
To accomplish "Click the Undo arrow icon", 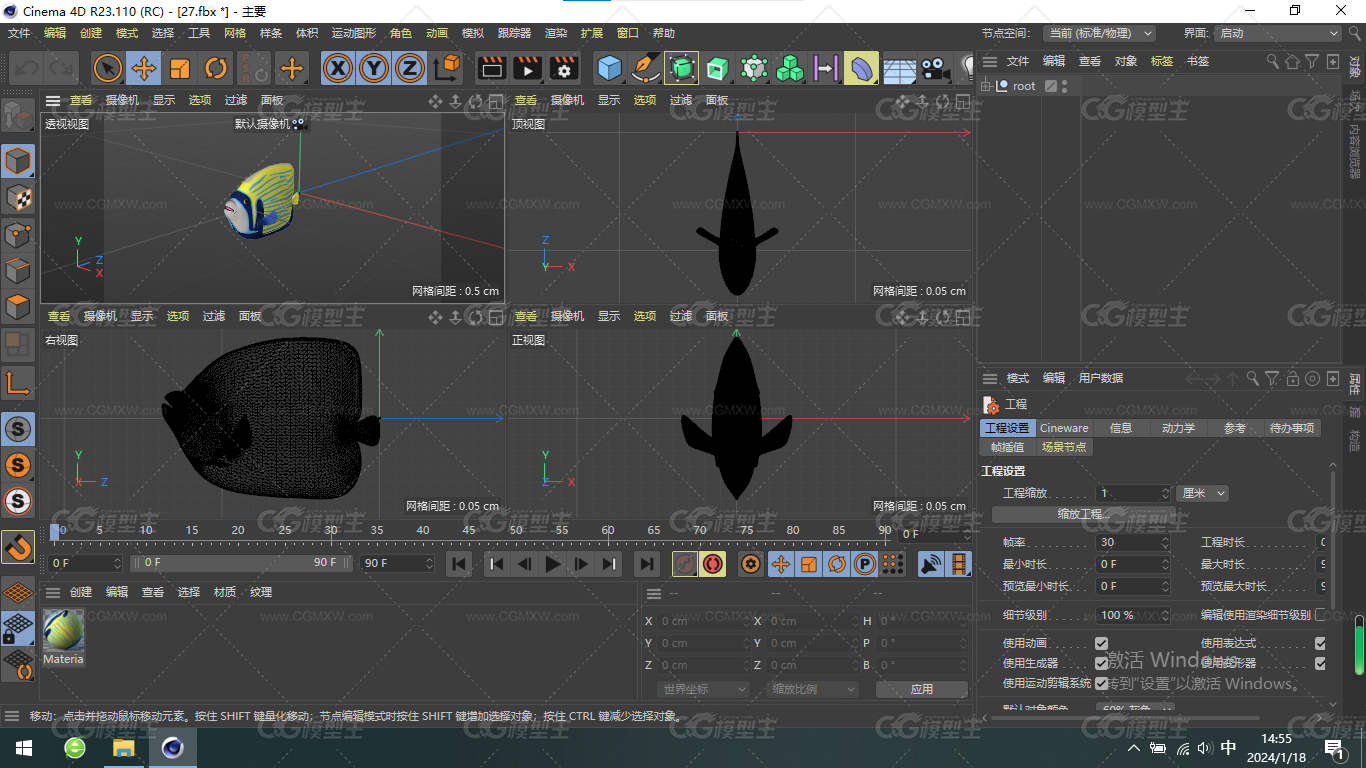I will 27,68.
